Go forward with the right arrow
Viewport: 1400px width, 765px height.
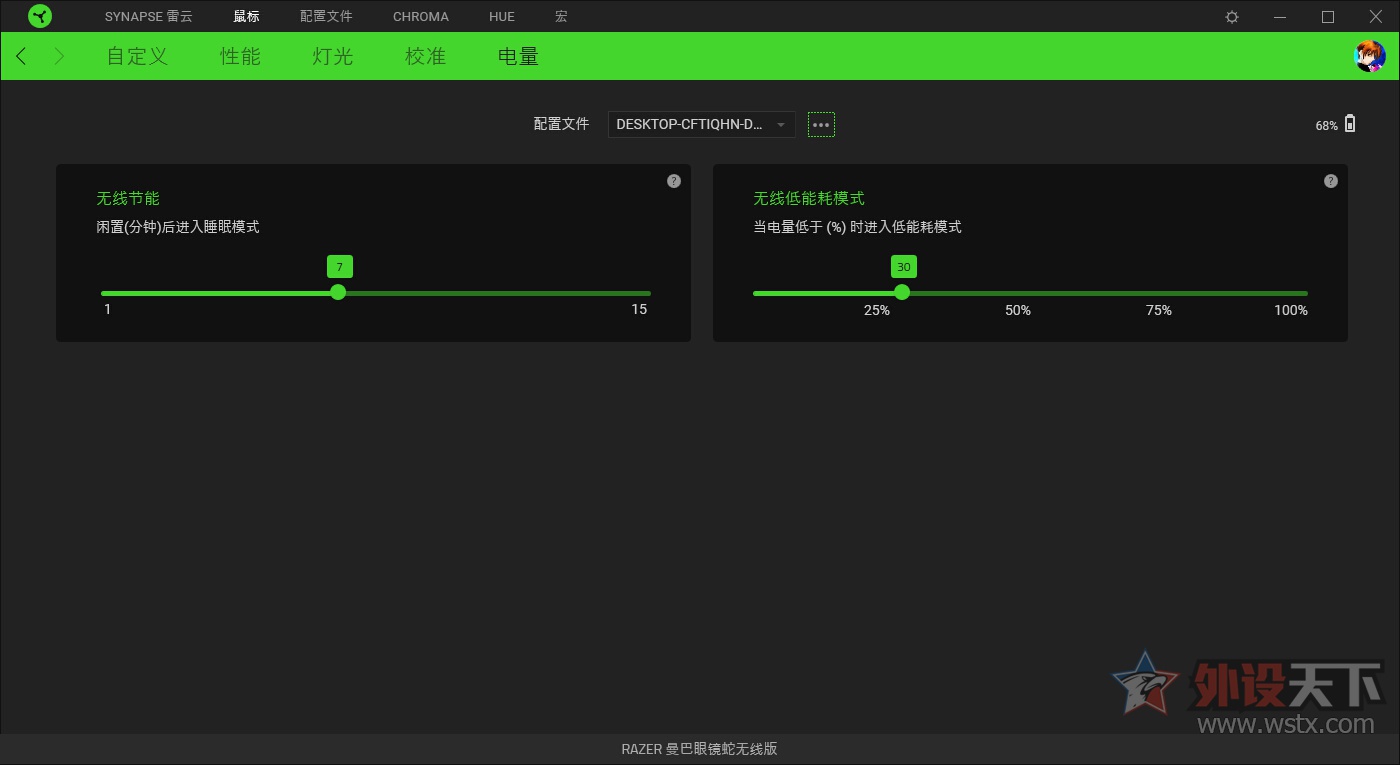(x=59, y=56)
